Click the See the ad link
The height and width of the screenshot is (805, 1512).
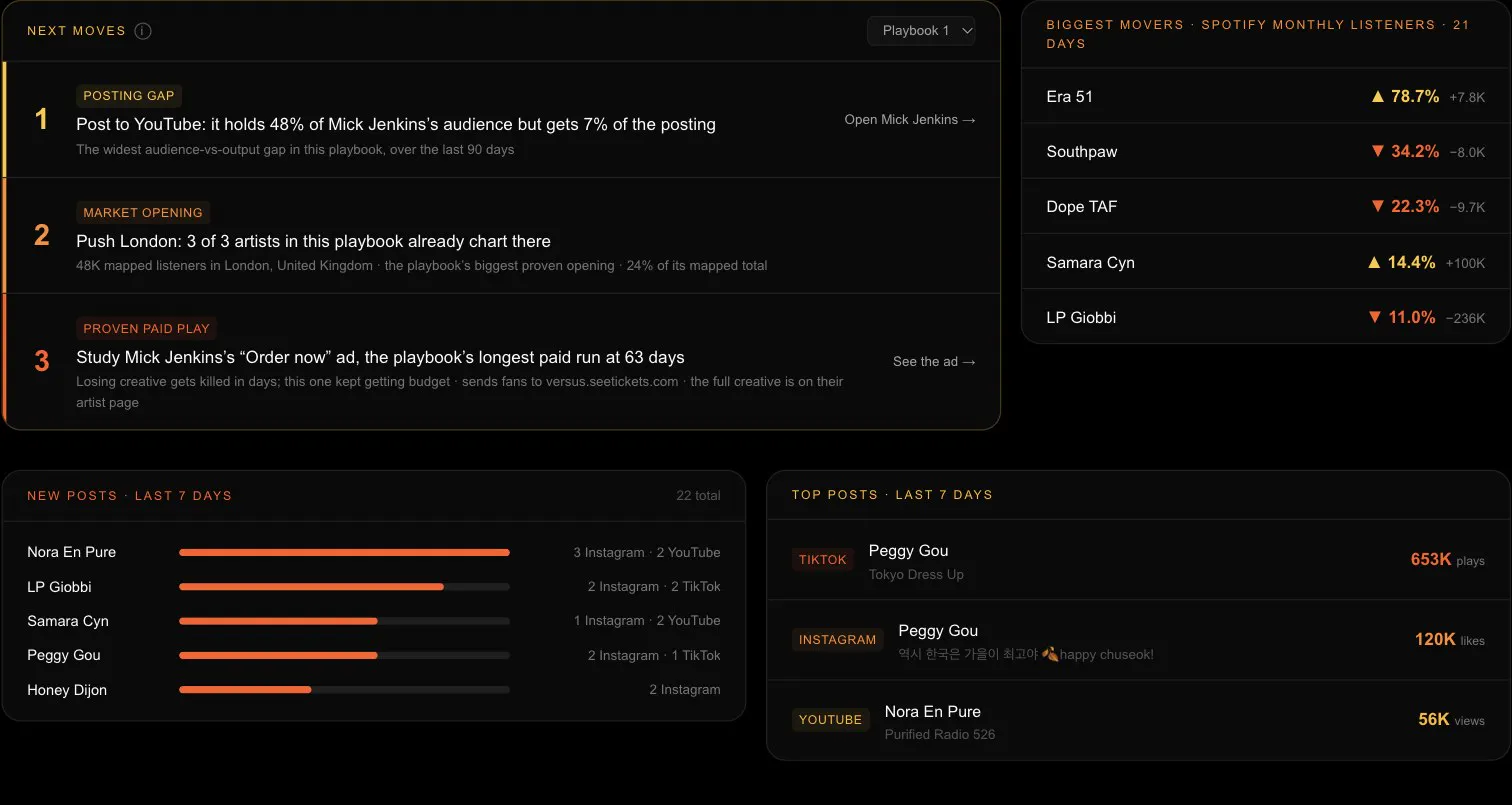[934, 362]
